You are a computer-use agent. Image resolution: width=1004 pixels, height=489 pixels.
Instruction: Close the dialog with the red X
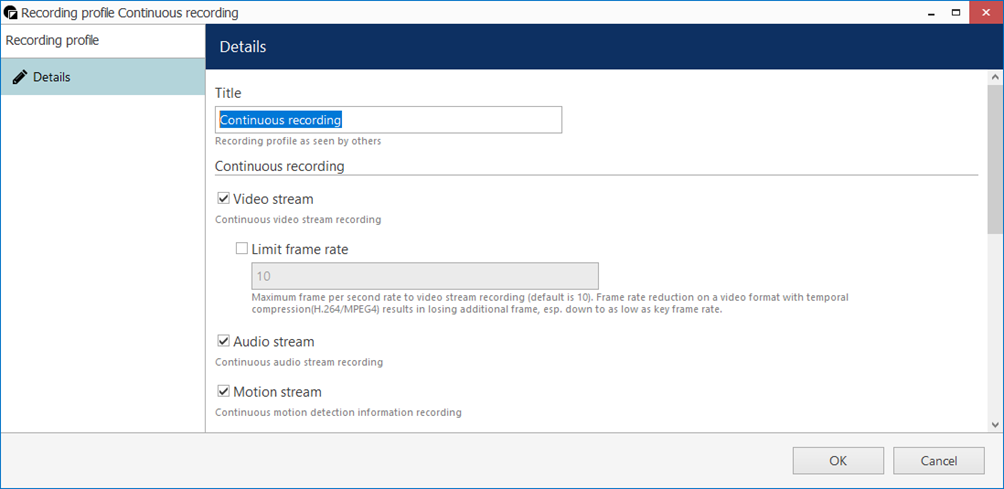(x=985, y=13)
